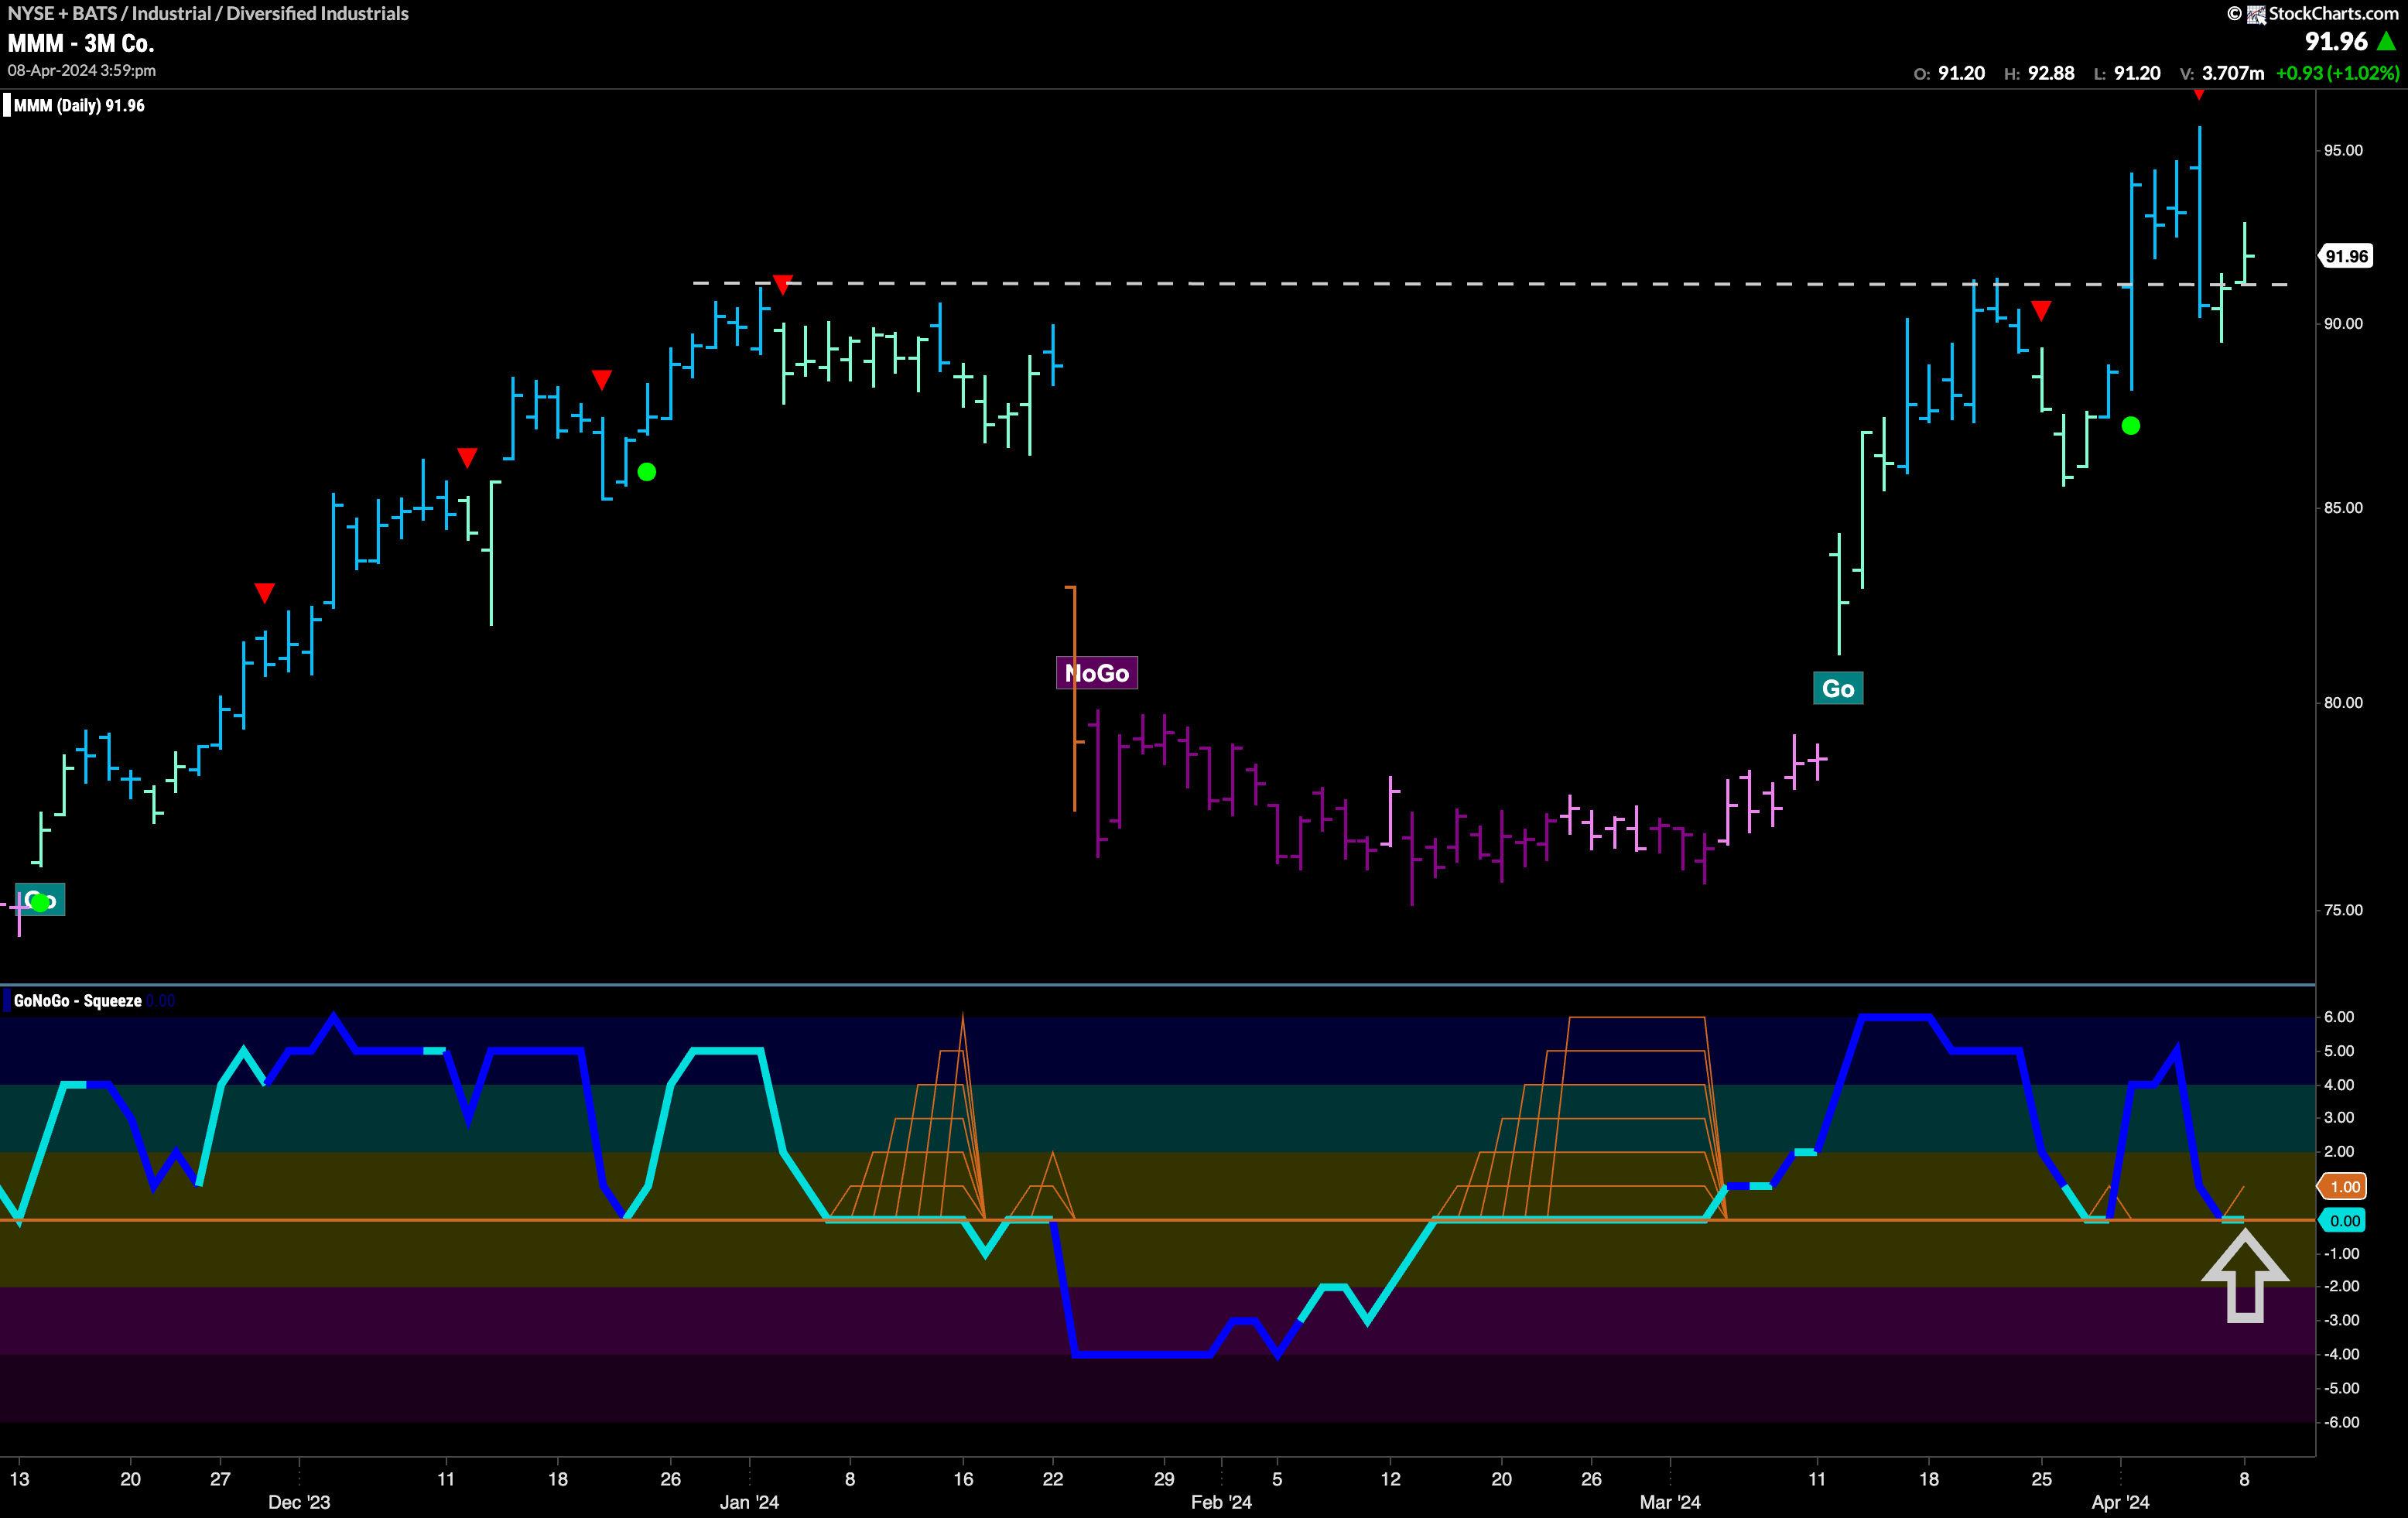Click the MMM - 3M Co. title

click(x=81, y=43)
